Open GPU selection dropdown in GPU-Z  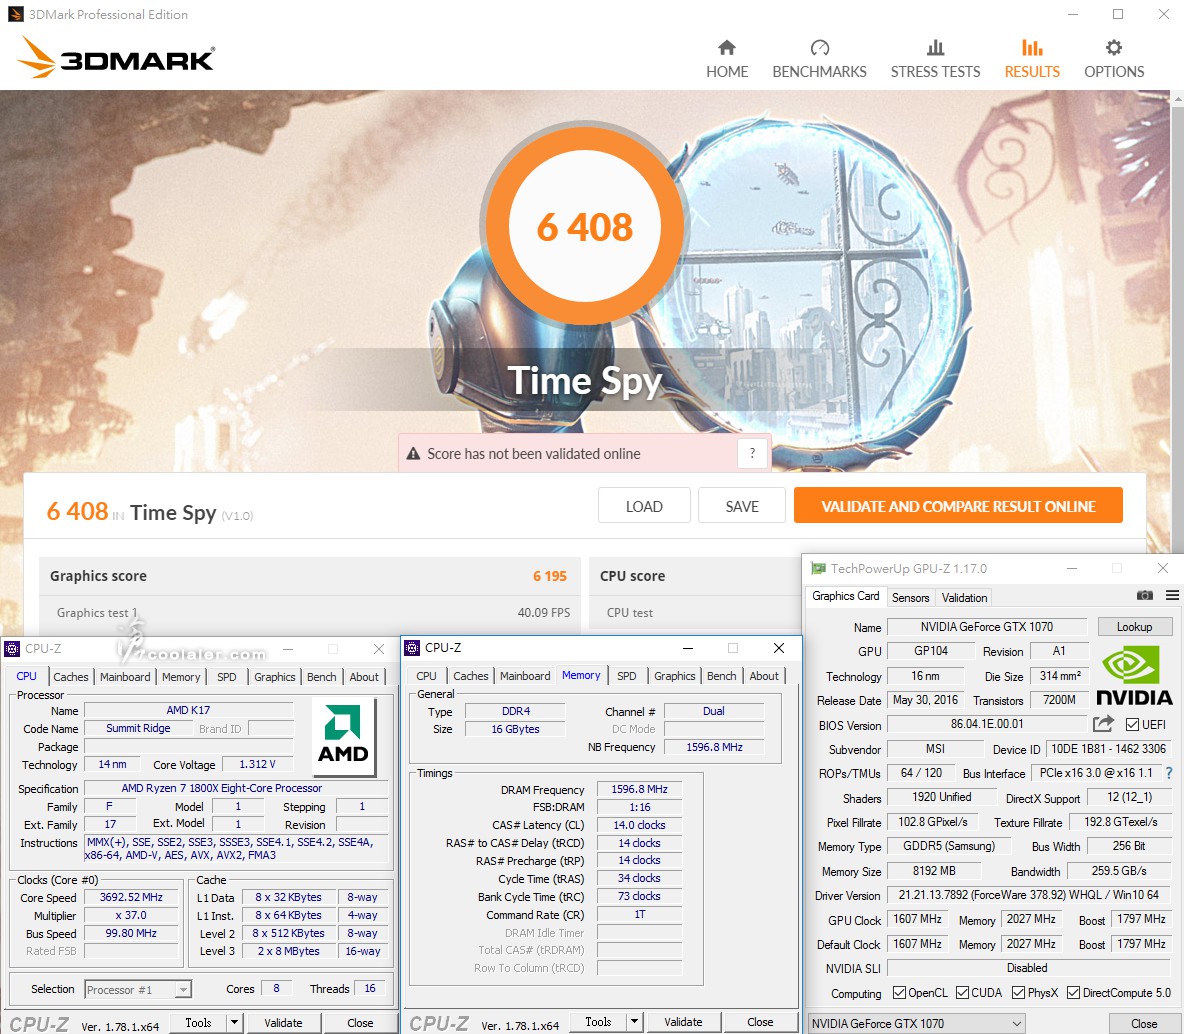pyautogui.click(x=917, y=1023)
